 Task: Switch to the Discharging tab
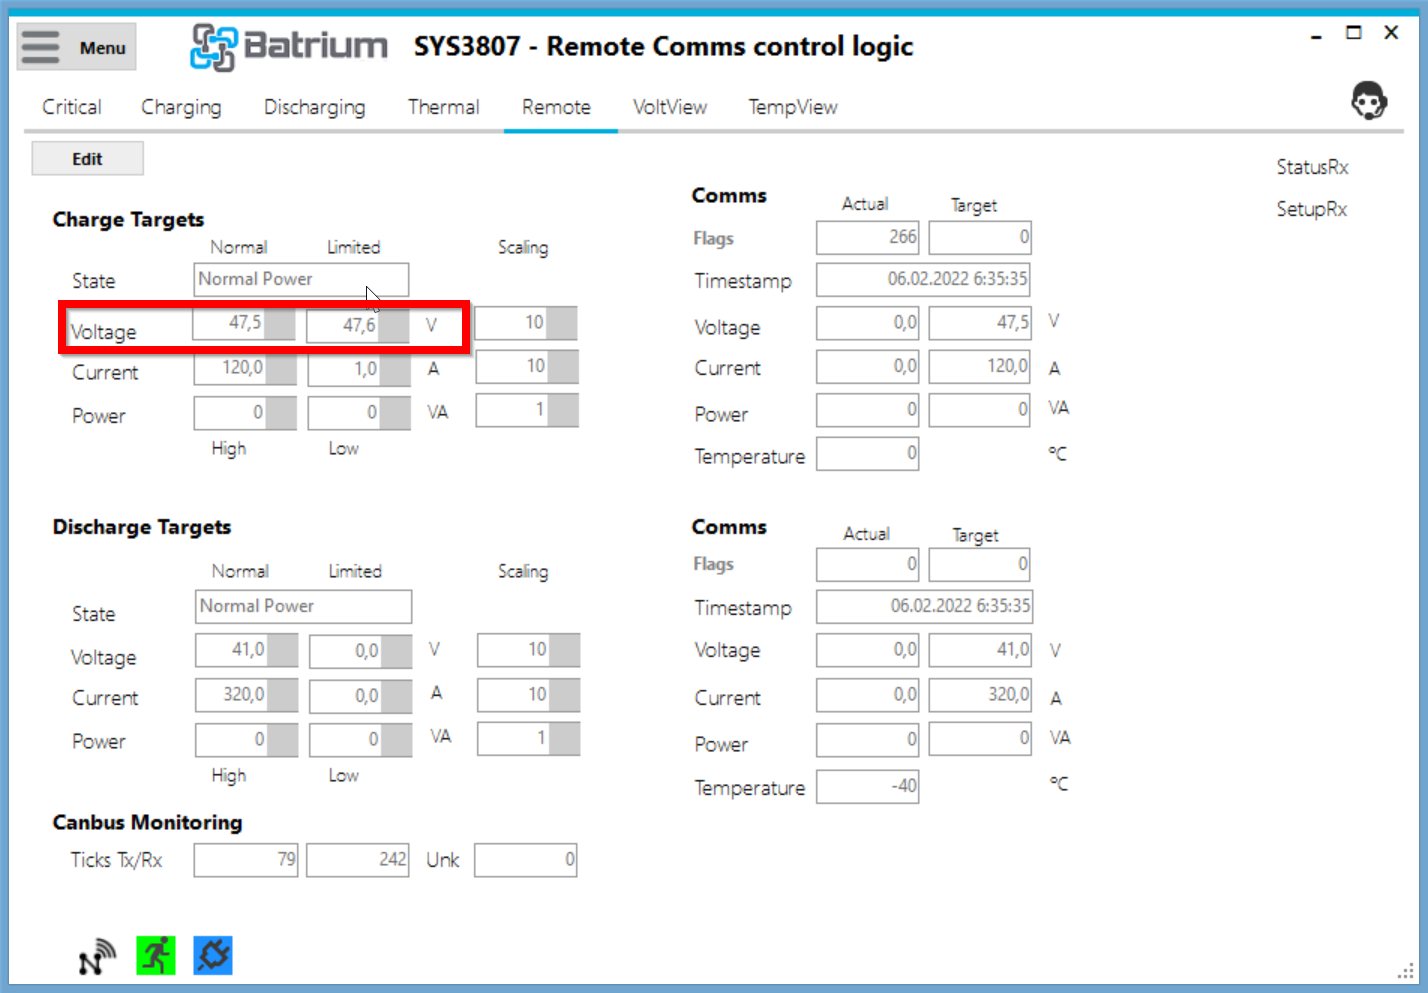[314, 107]
